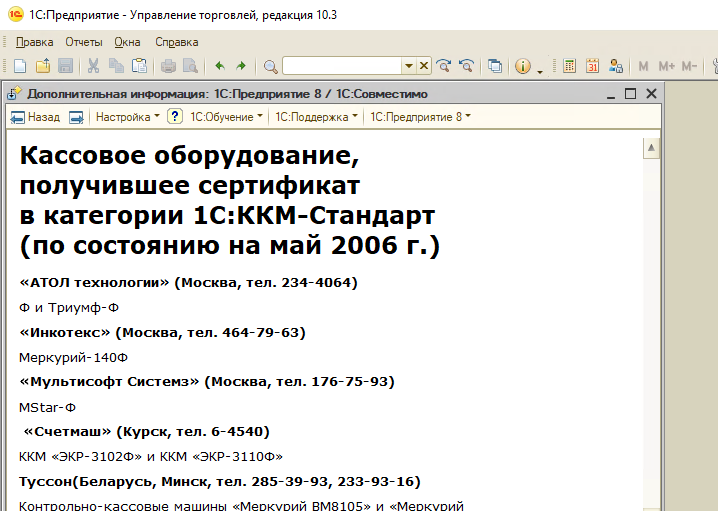
Task: Clear the search field with X
Action: (x=424, y=66)
